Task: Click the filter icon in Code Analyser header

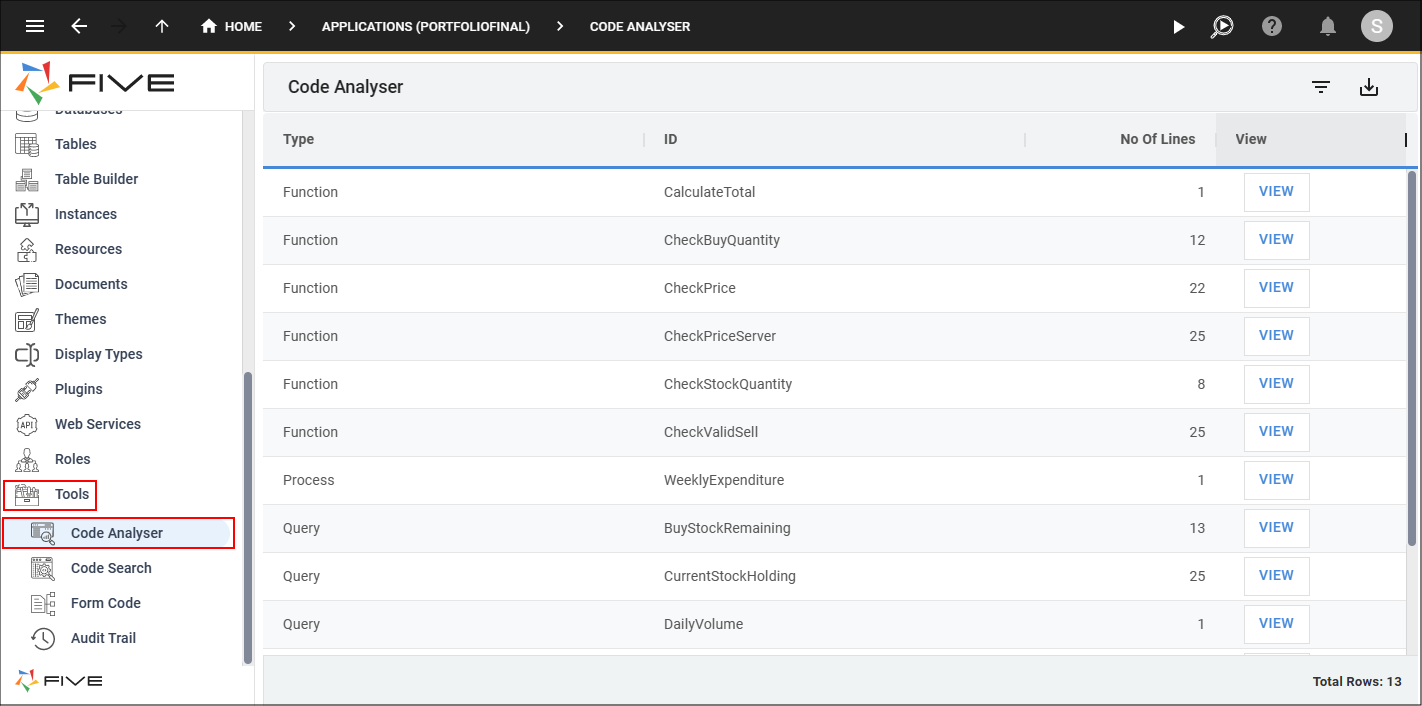Action: [1321, 88]
